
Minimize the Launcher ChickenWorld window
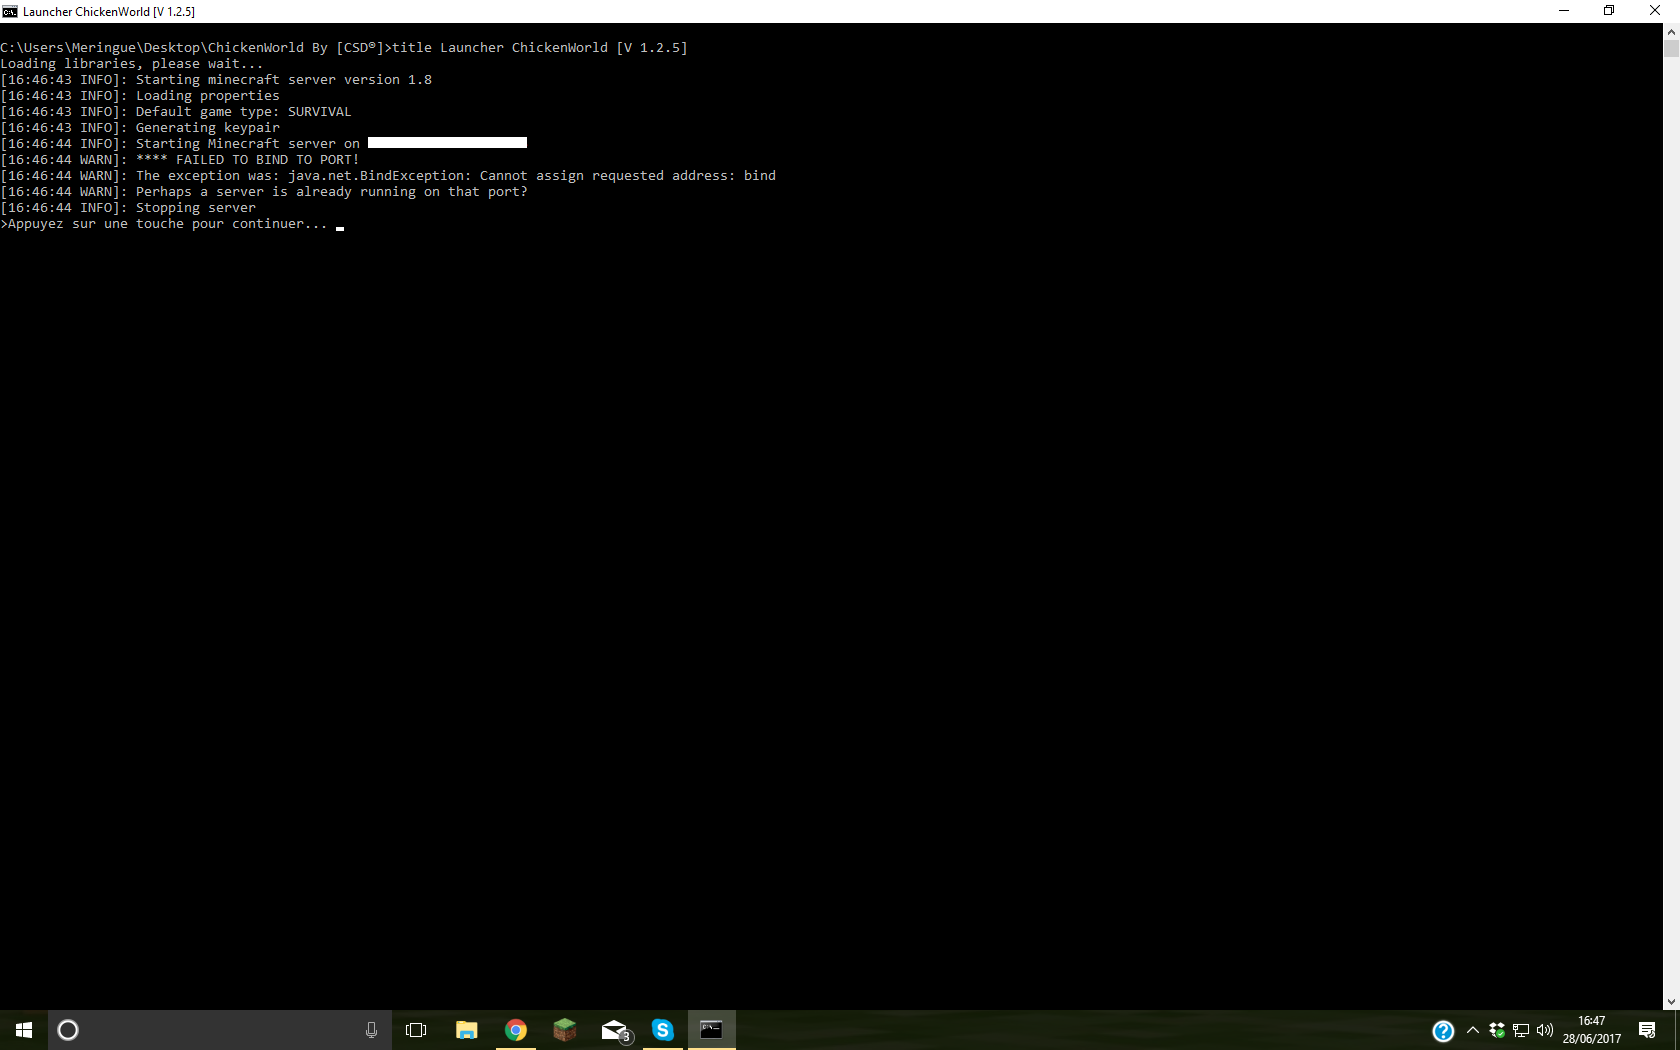[1564, 11]
